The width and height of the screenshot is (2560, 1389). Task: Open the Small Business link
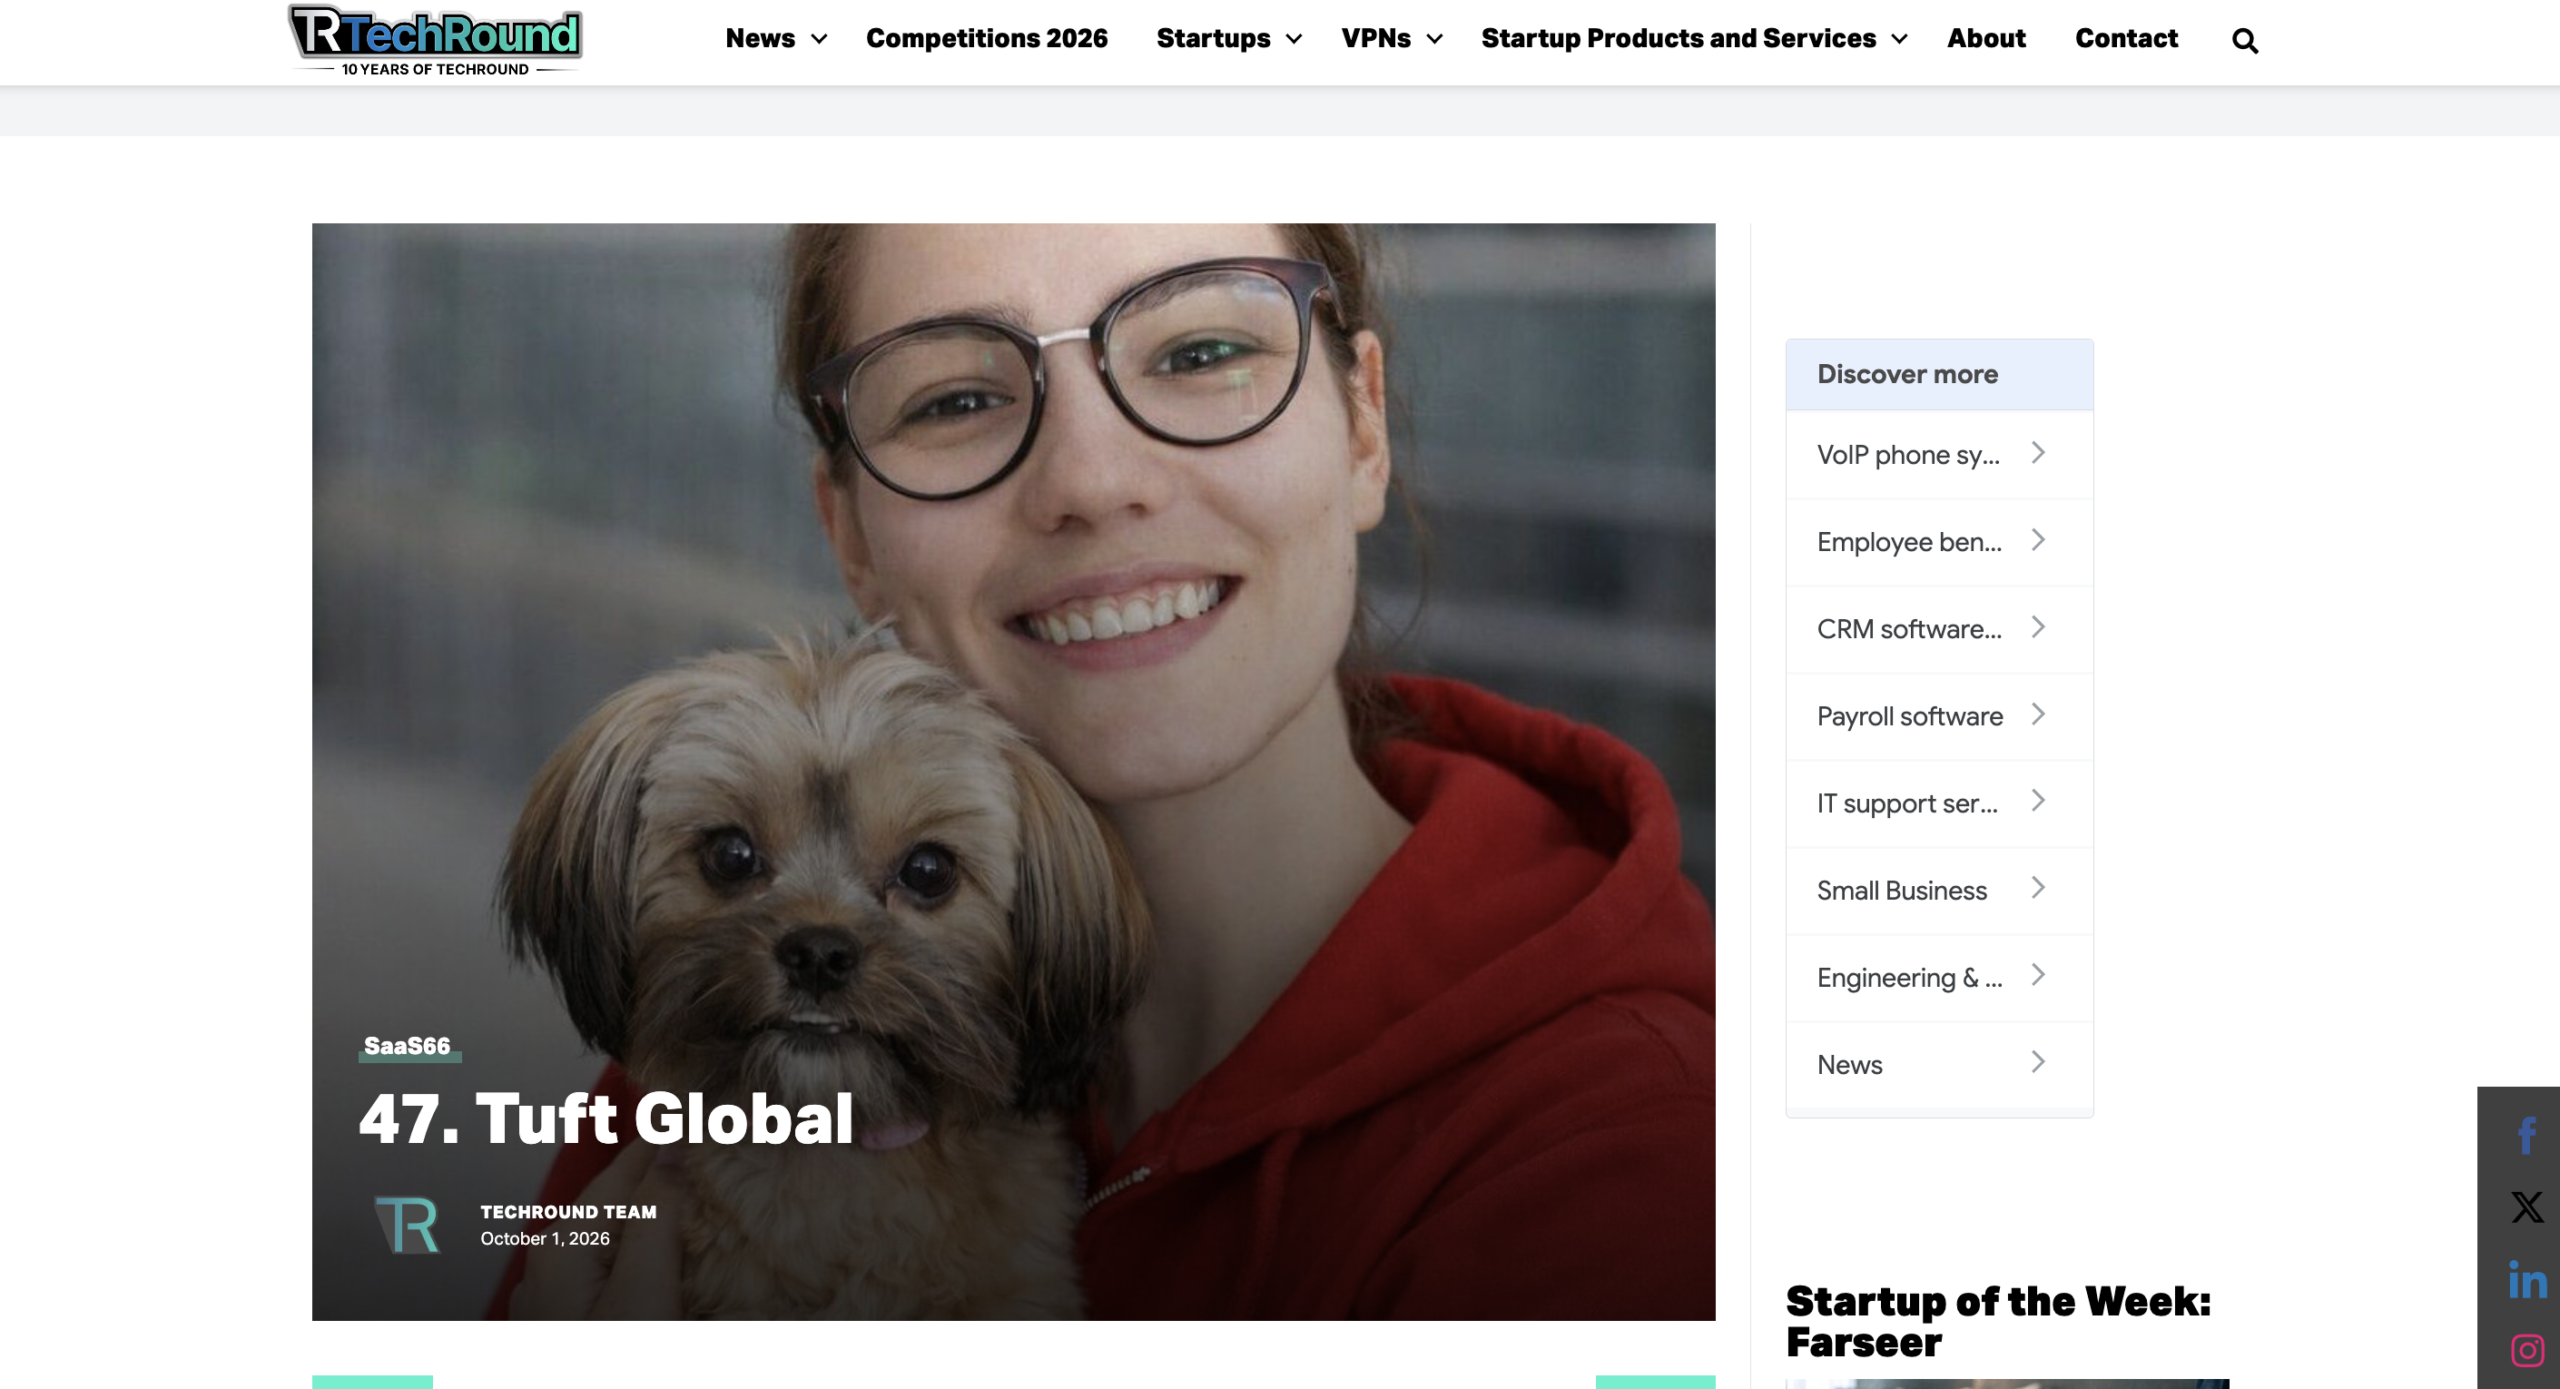point(1901,890)
